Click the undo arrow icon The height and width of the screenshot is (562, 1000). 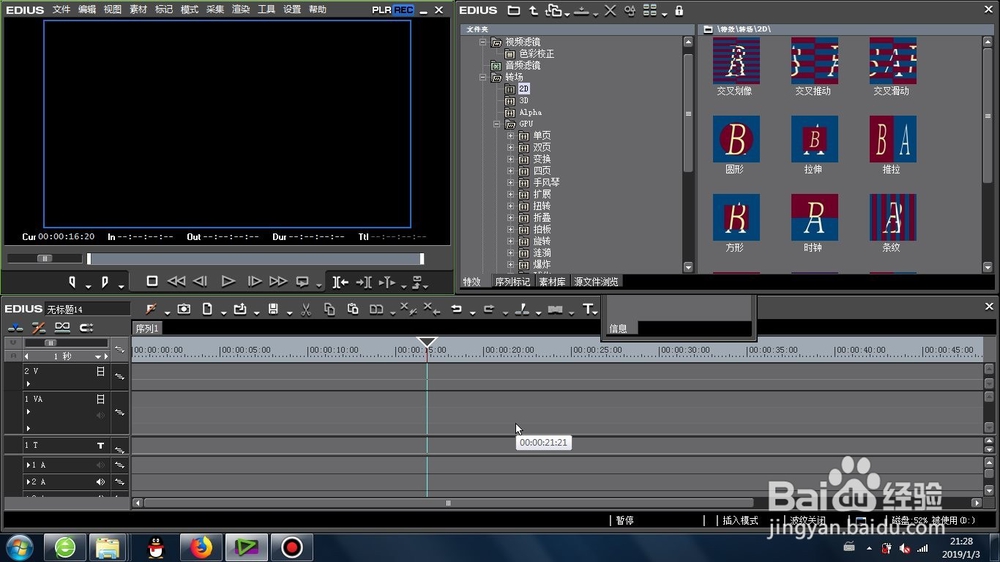[456, 309]
